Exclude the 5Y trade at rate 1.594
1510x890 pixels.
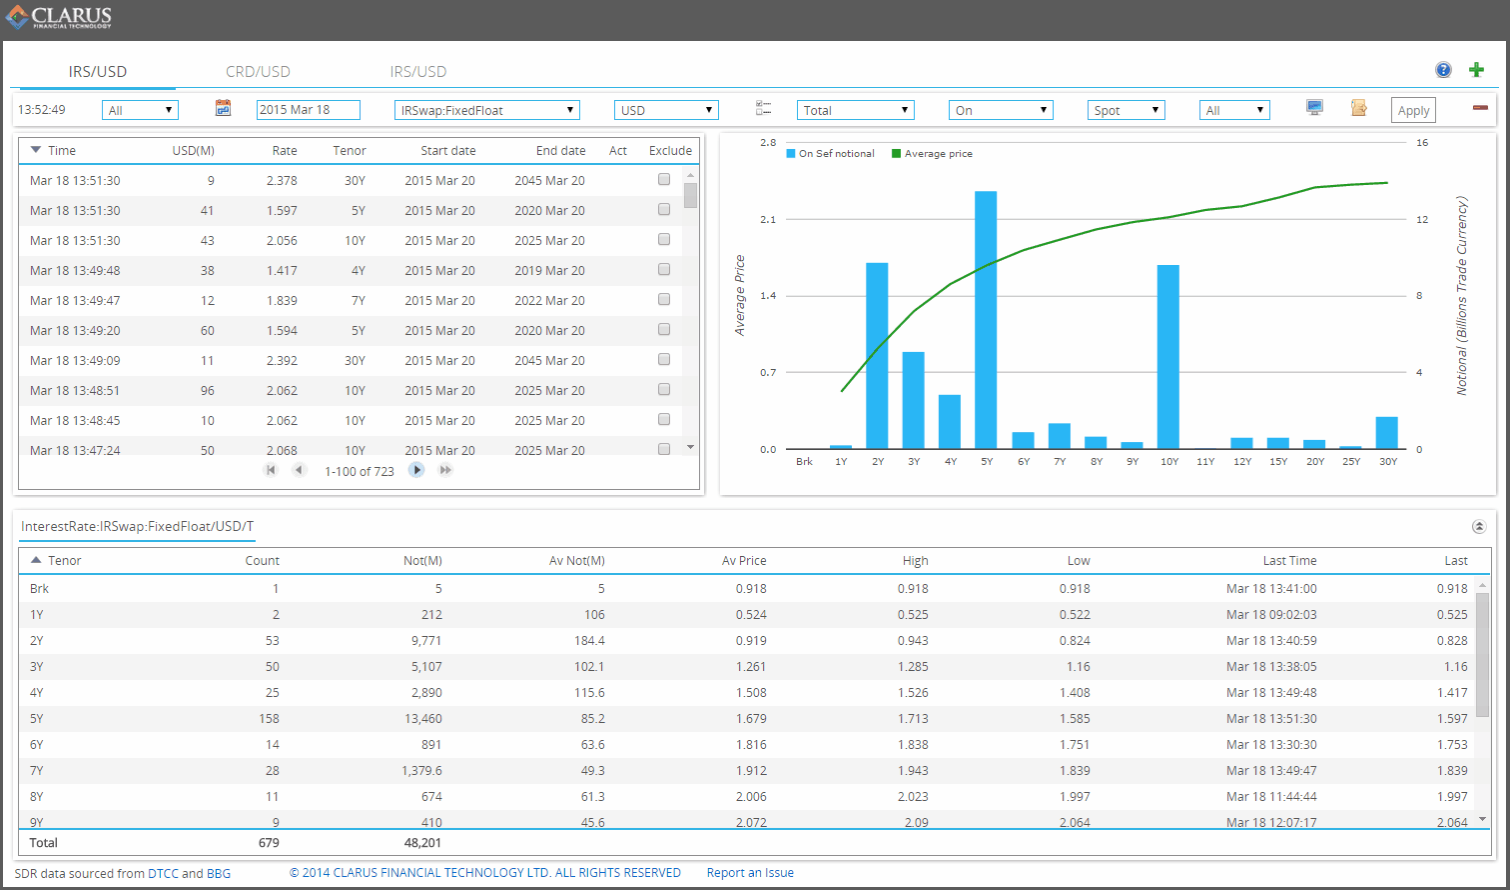click(664, 330)
